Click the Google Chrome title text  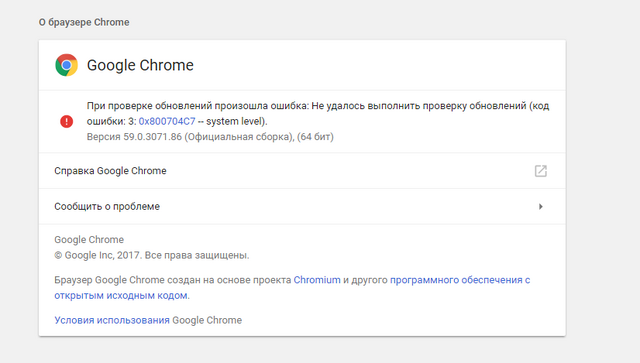pos(140,65)
